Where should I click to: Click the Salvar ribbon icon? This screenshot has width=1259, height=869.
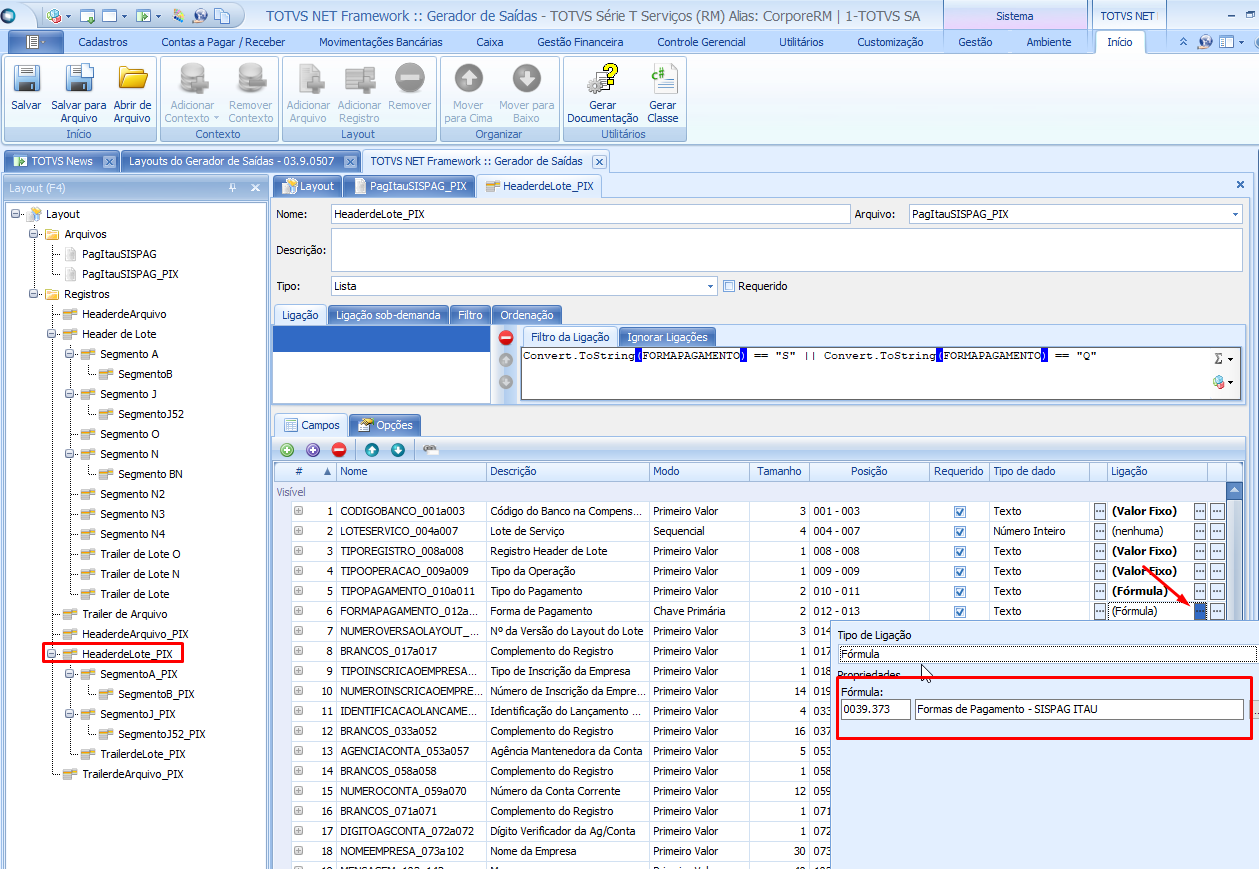26,79
